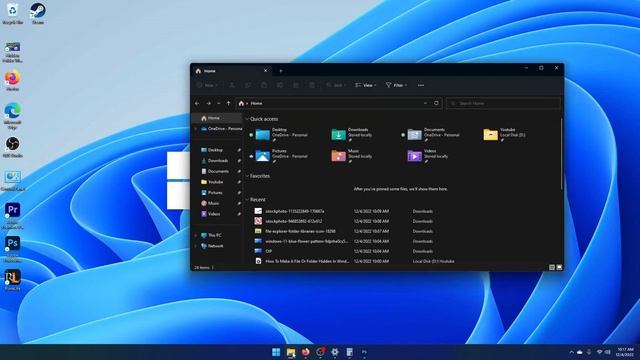Click the Delete trash icon in toolbar

click(312, 85)
